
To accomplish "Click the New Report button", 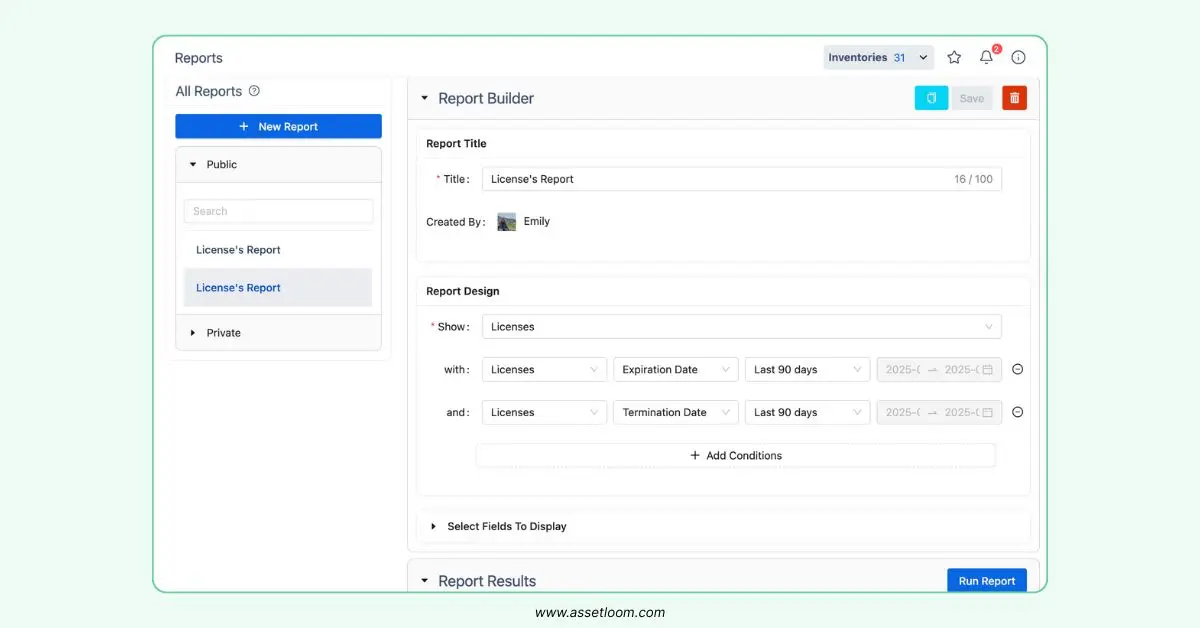I will point(278,127).
